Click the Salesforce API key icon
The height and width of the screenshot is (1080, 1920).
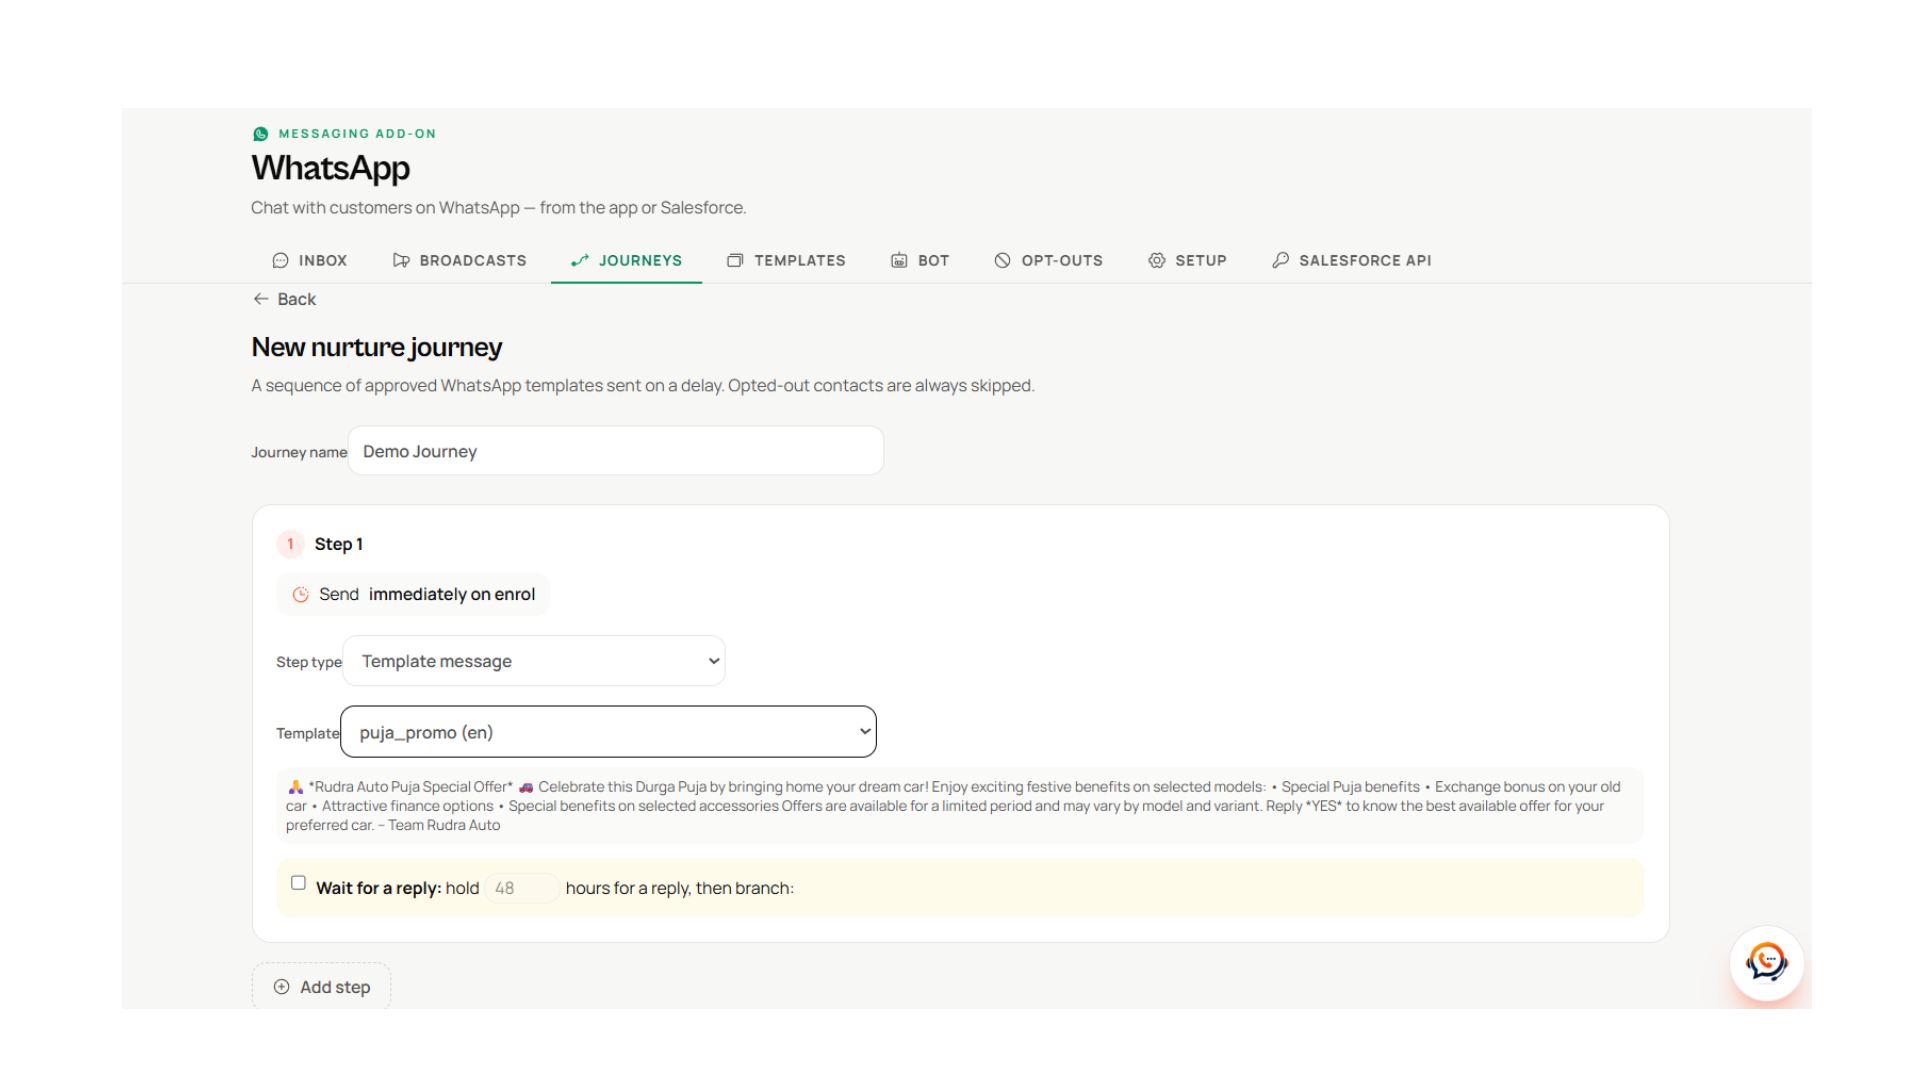[1280, 260]
